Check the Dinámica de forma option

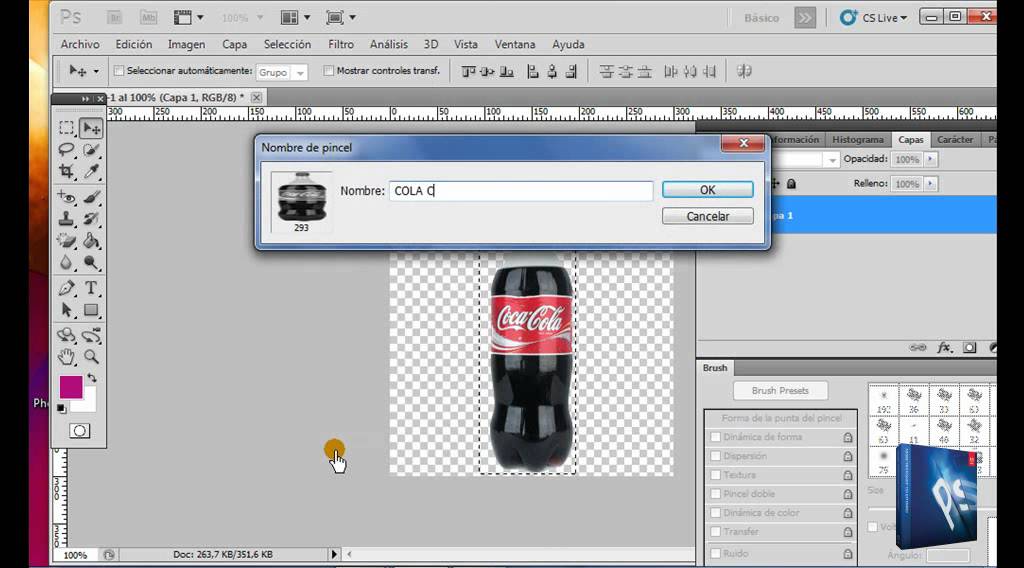click(716, 437)
